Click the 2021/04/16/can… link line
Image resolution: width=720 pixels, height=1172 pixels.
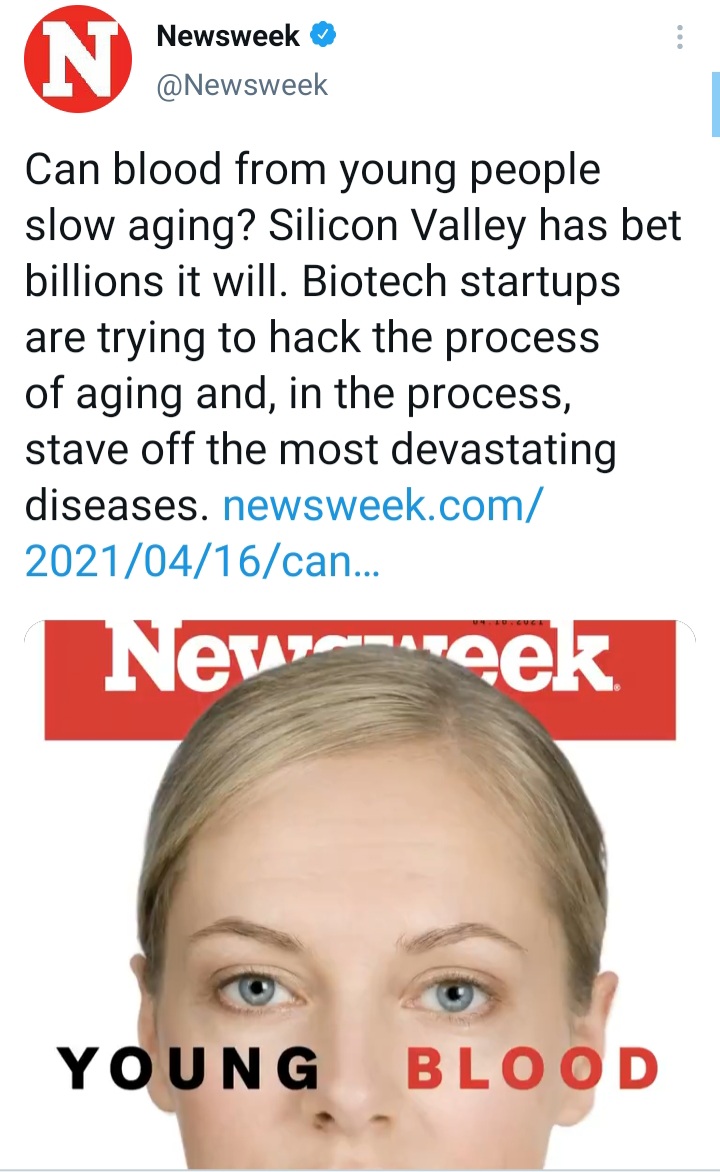click(203, 561)
